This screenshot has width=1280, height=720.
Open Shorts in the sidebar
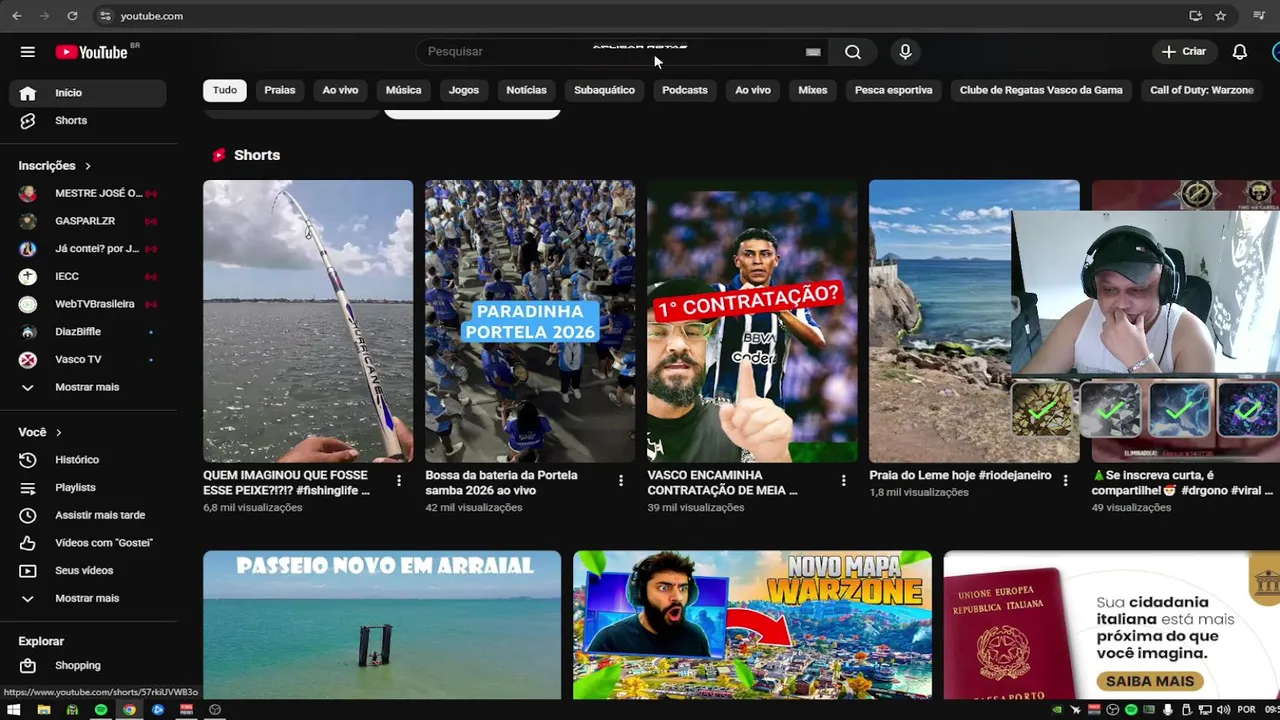tap(88, 120)
